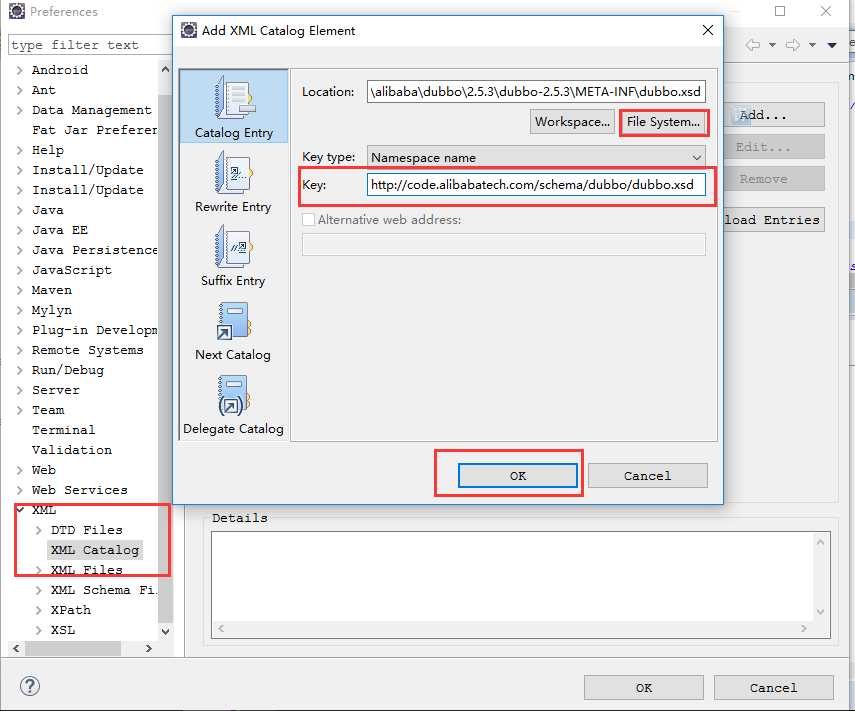This screenshot has width=855, height=711.
Task: Close the Add XML Catalog Element dialog
Action: (708, 30)
